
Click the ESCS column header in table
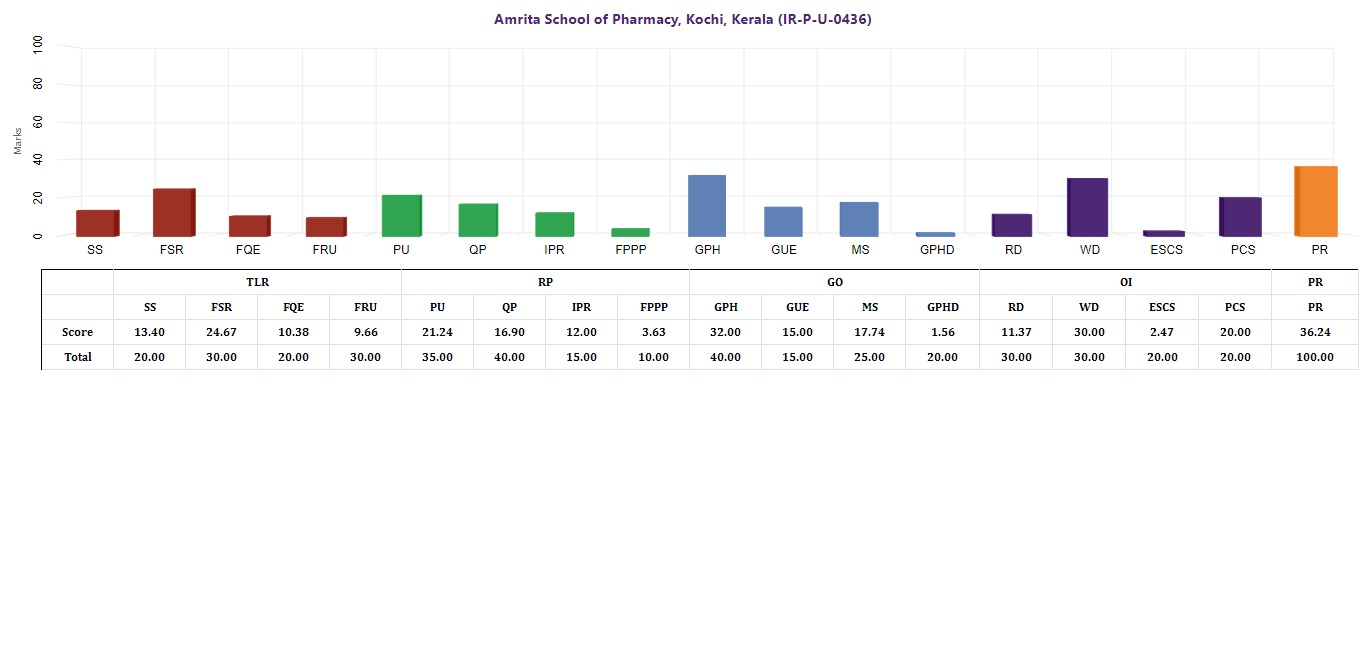pyautogui.click(x=1161, y=307)
